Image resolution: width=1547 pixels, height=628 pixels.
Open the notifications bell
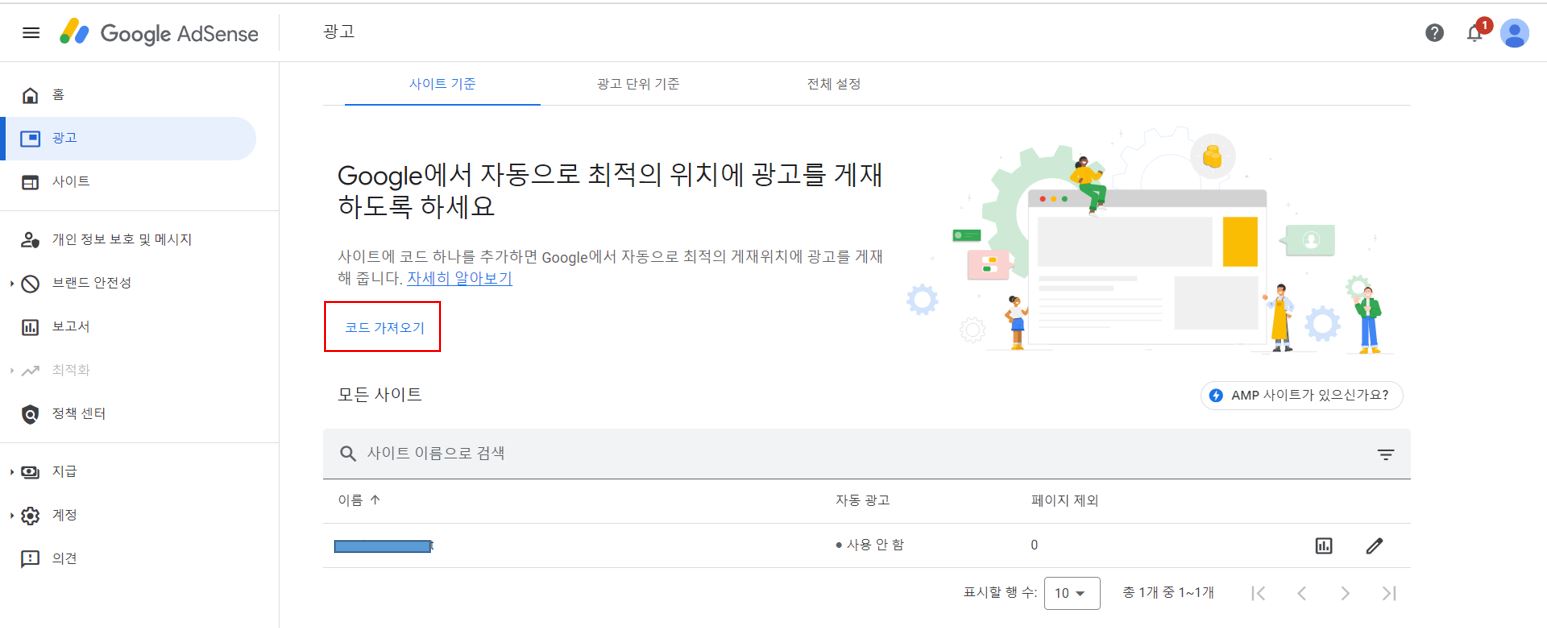click(1475, 33)
